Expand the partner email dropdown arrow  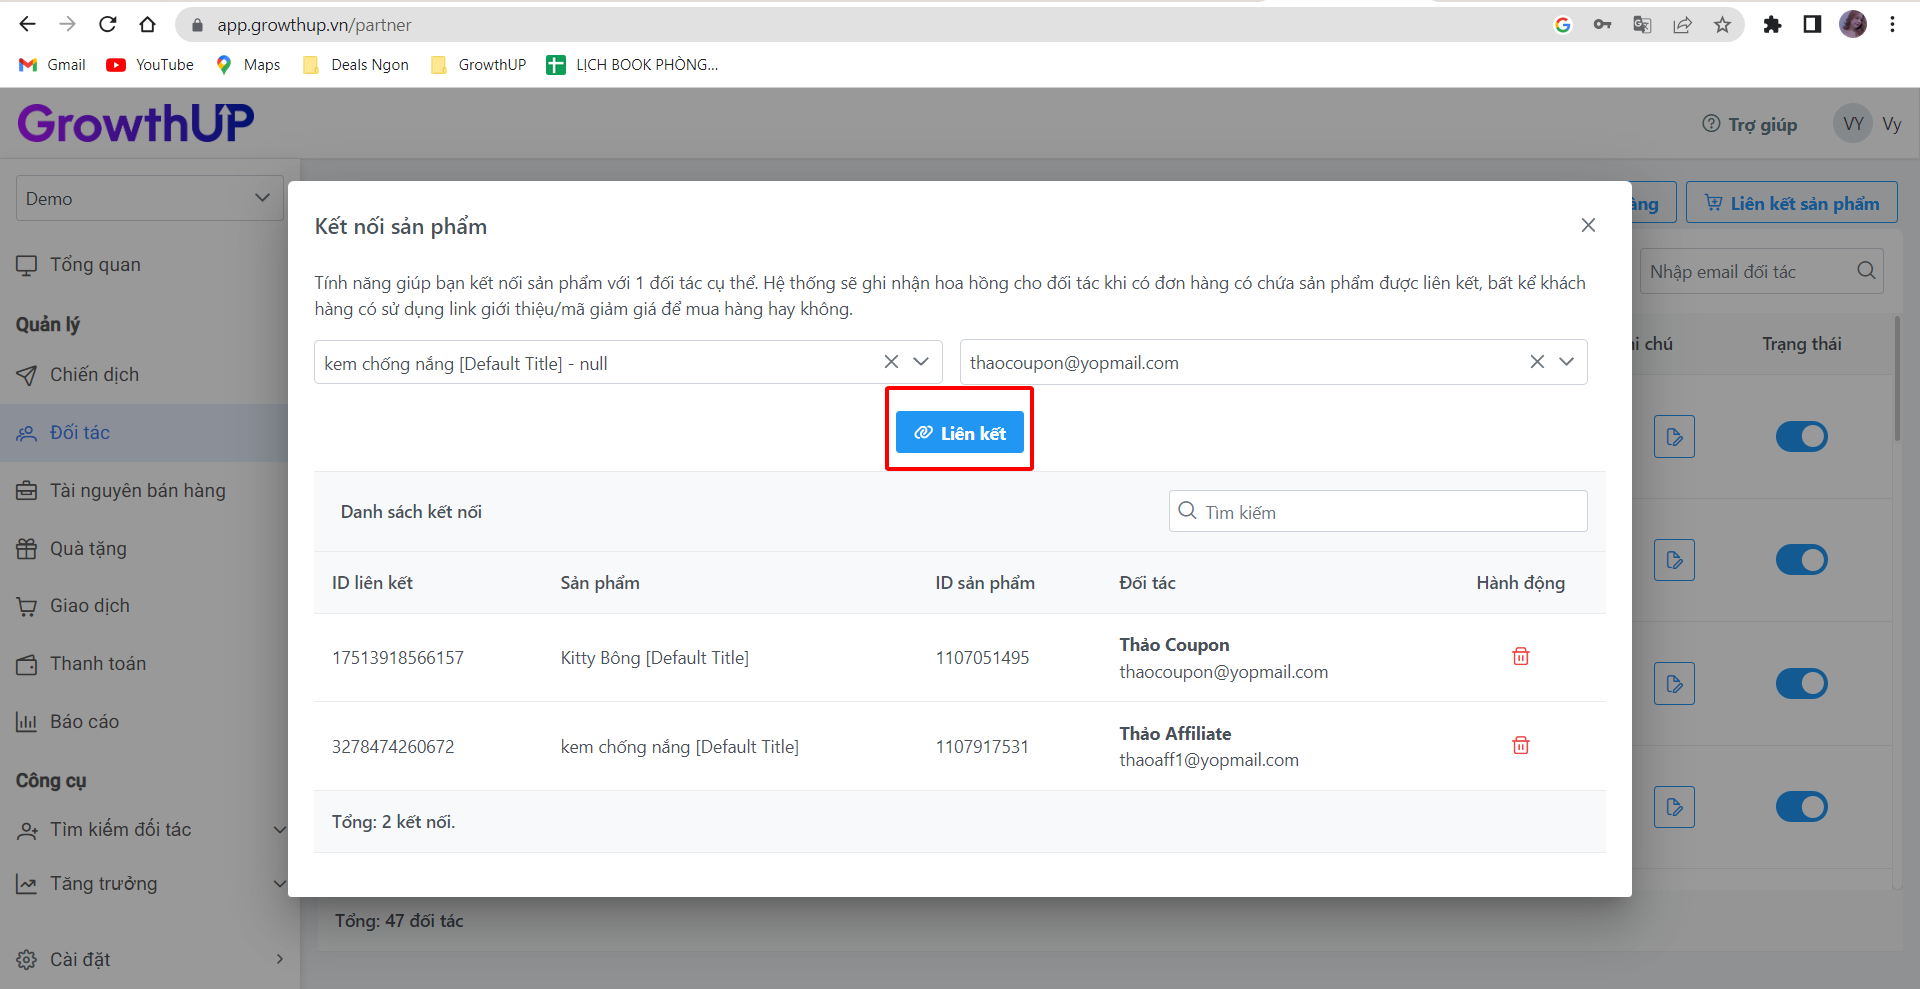point(1567,362)
